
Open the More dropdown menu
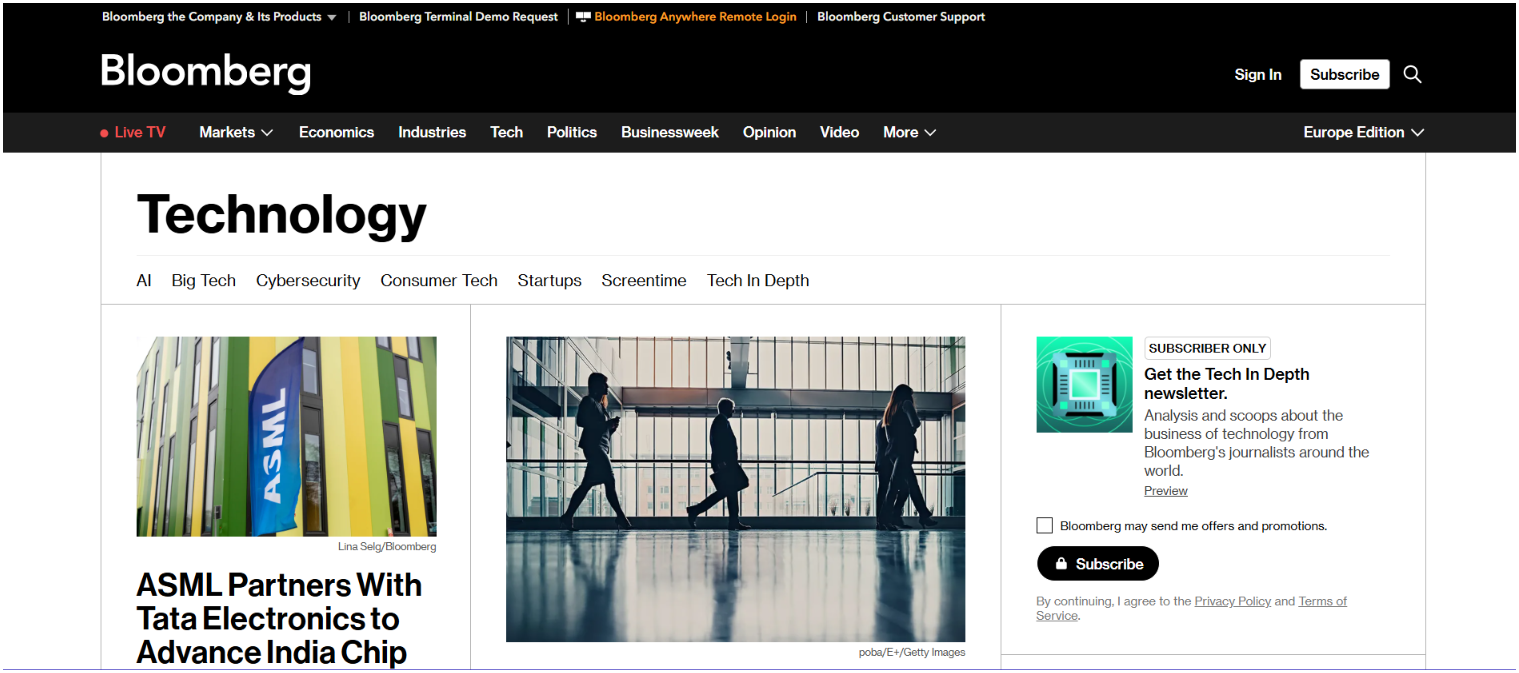point(909,132)
